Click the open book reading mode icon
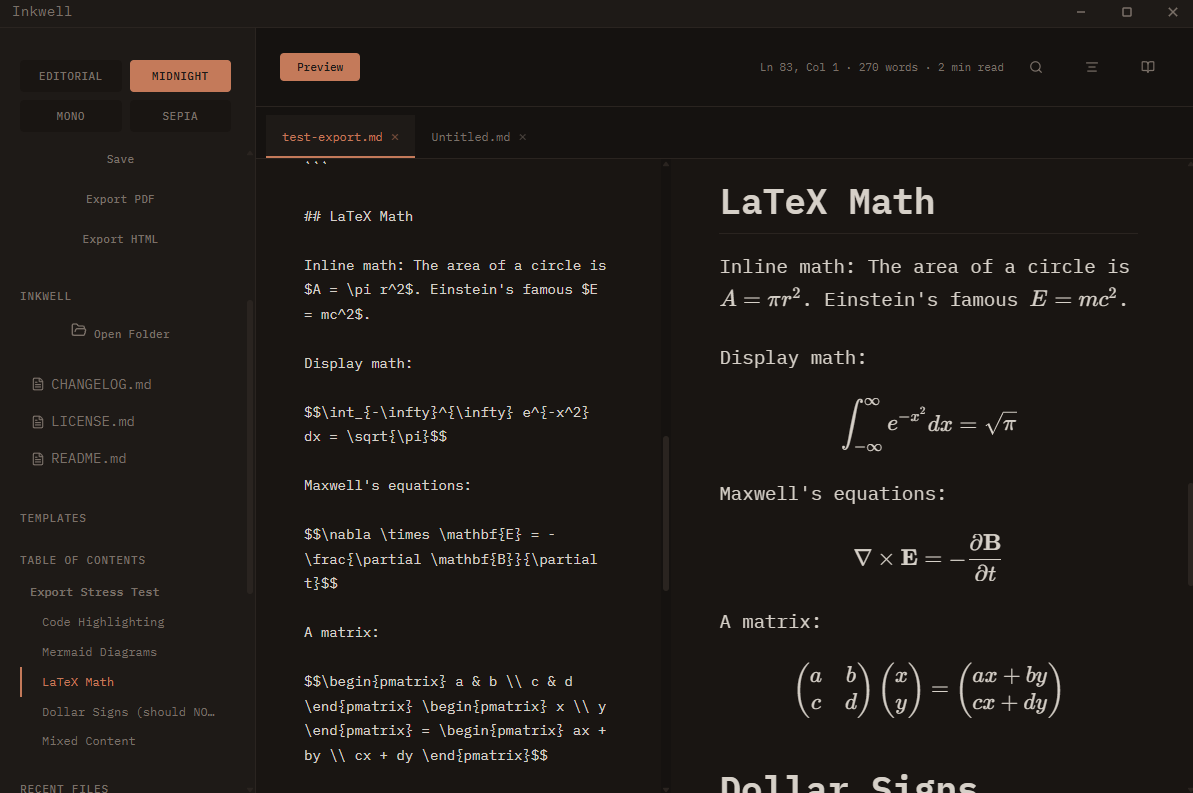The height and width of the screenshot is (793, 1193). (1148, 67)
